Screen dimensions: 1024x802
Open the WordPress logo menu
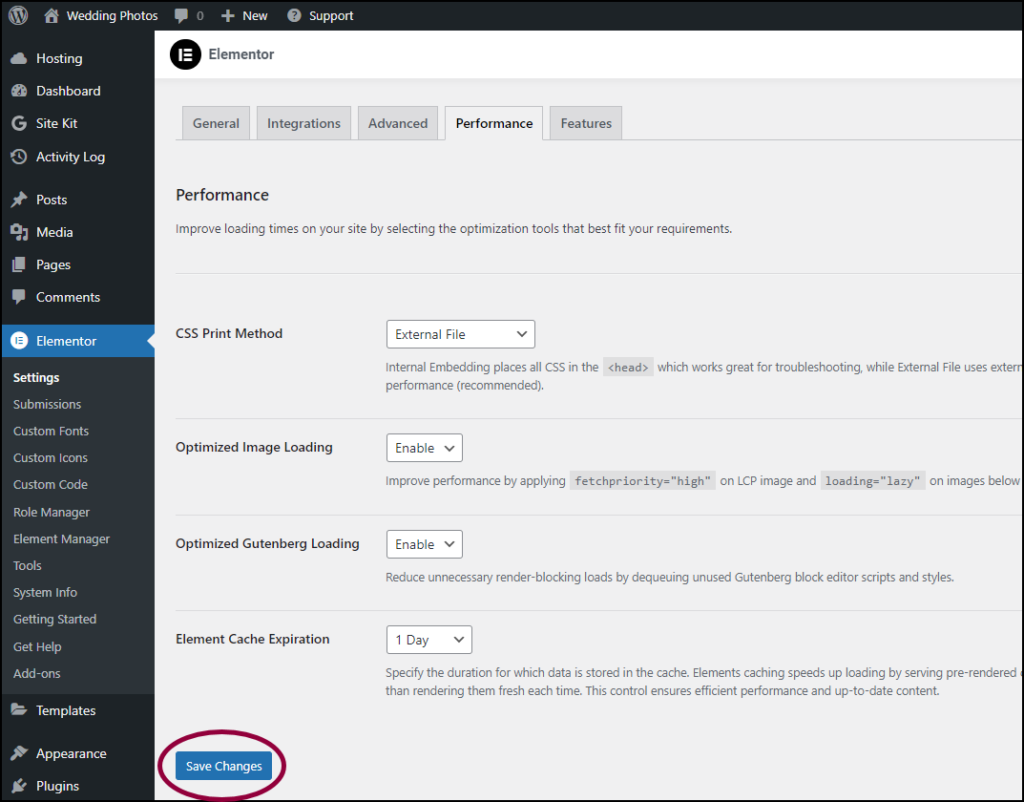coord(17,15)
